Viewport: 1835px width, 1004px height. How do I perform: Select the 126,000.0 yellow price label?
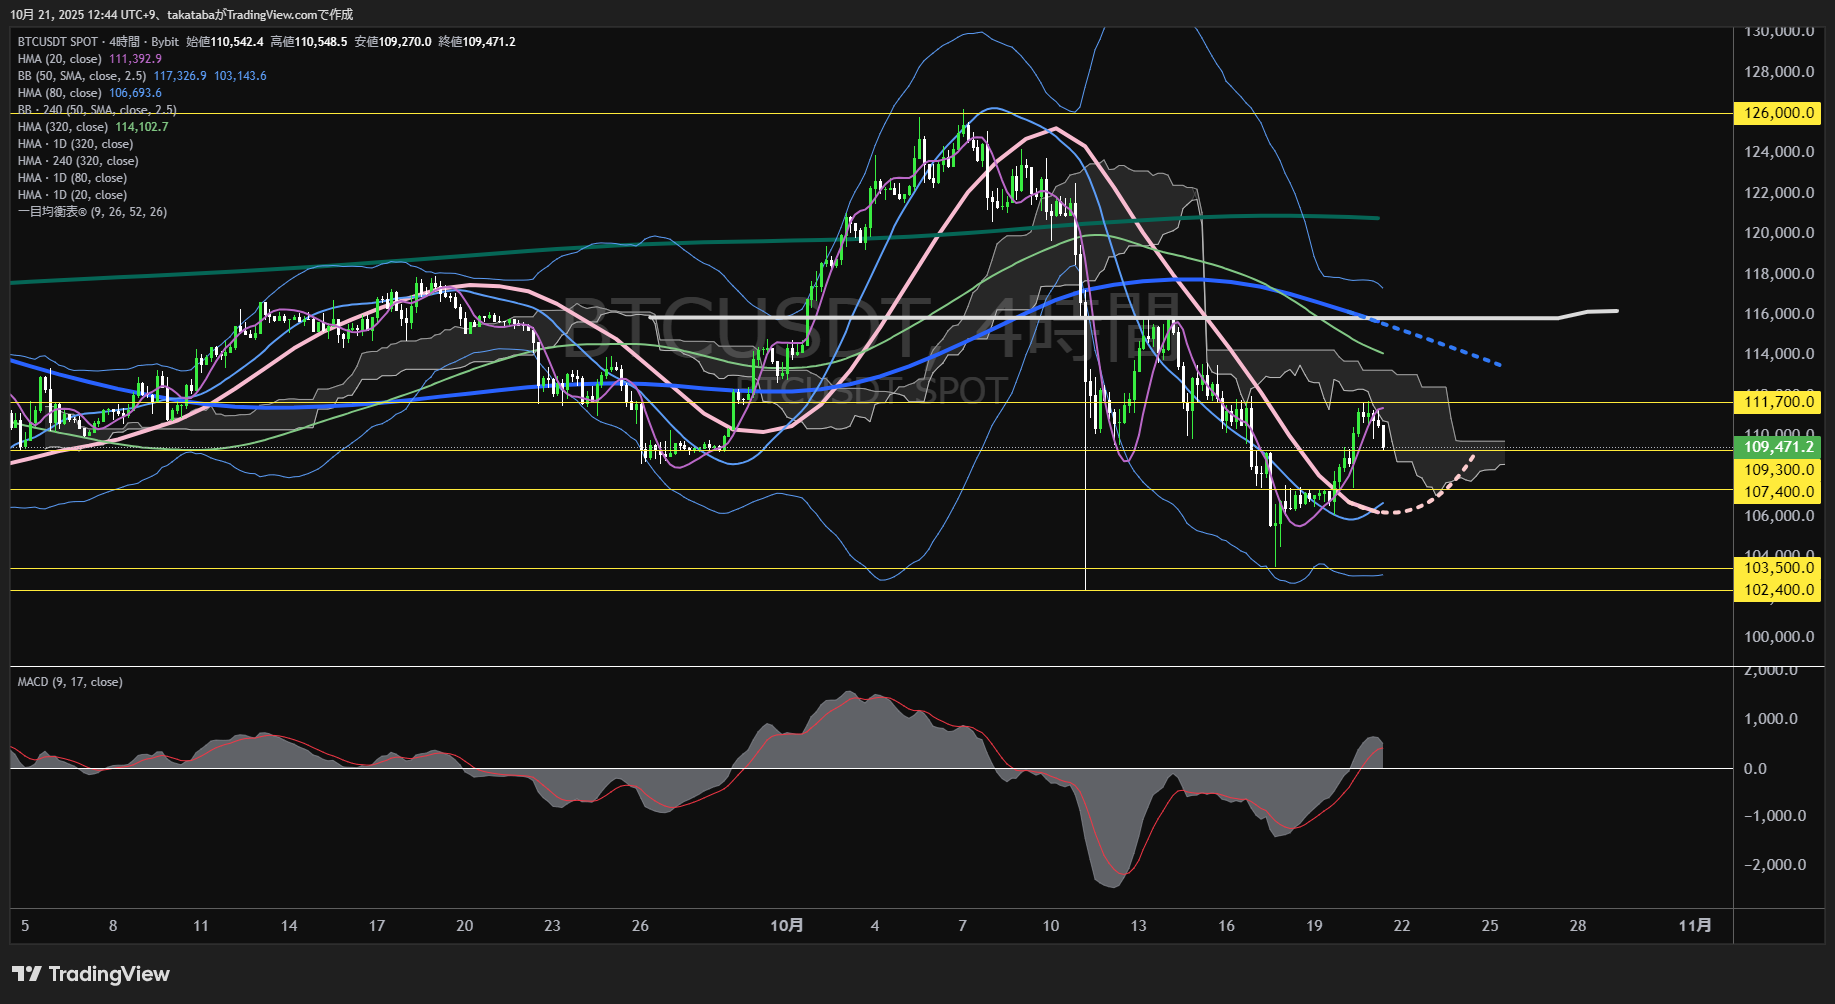click(x=1778, y=113)
